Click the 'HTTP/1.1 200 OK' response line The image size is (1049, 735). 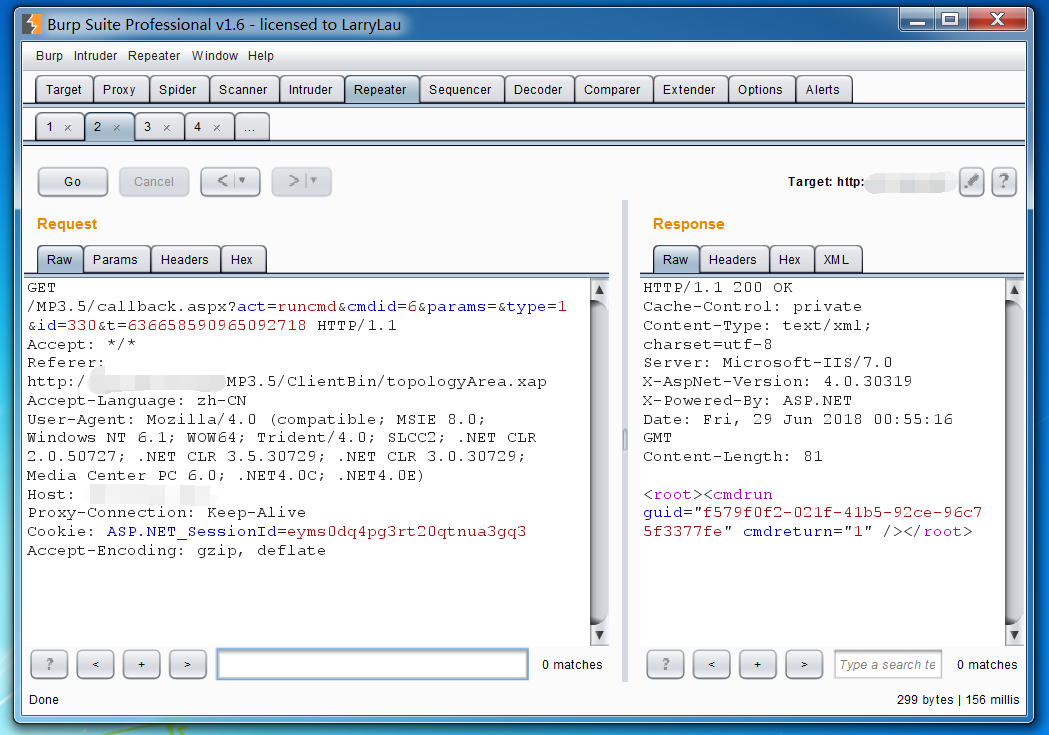(x=718, y=288)
